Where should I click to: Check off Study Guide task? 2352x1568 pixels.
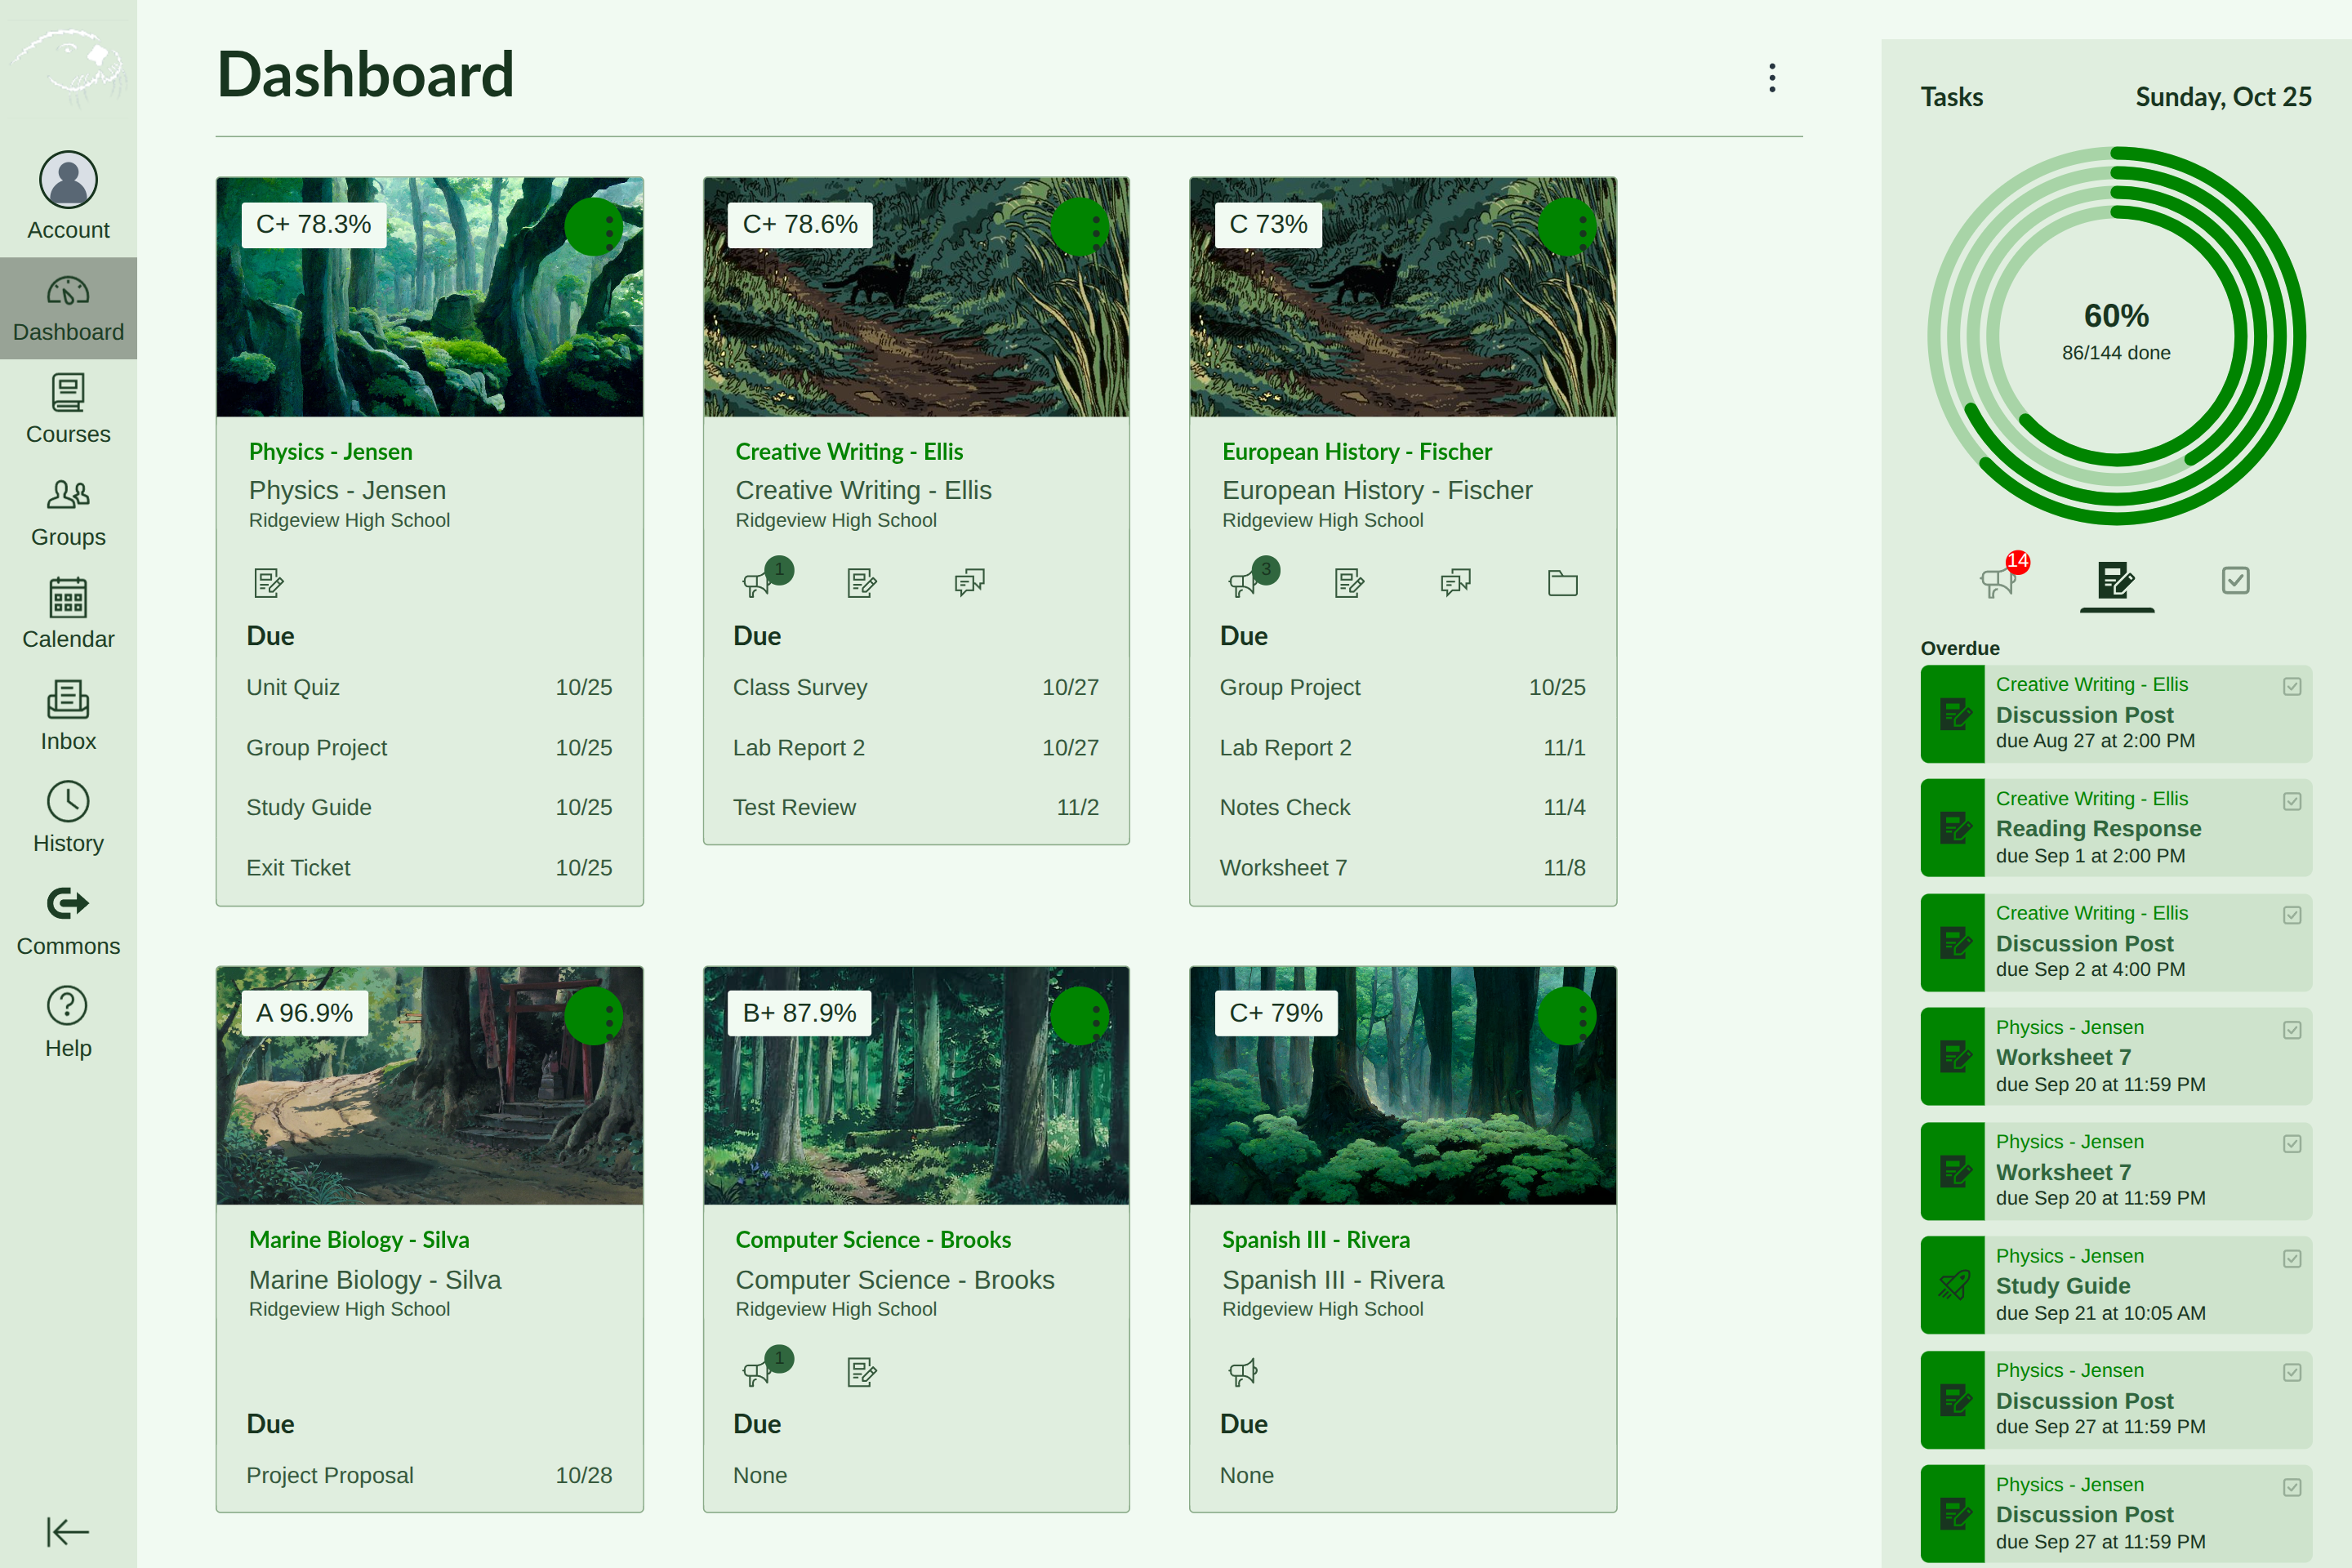click(x=2292, y=1258)
